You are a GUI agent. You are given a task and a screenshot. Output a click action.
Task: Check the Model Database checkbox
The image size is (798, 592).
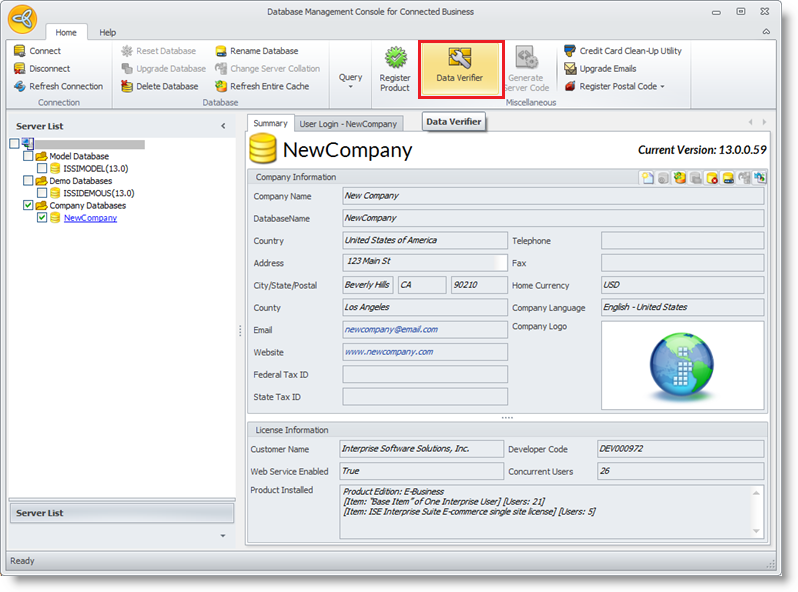point(28,156)
